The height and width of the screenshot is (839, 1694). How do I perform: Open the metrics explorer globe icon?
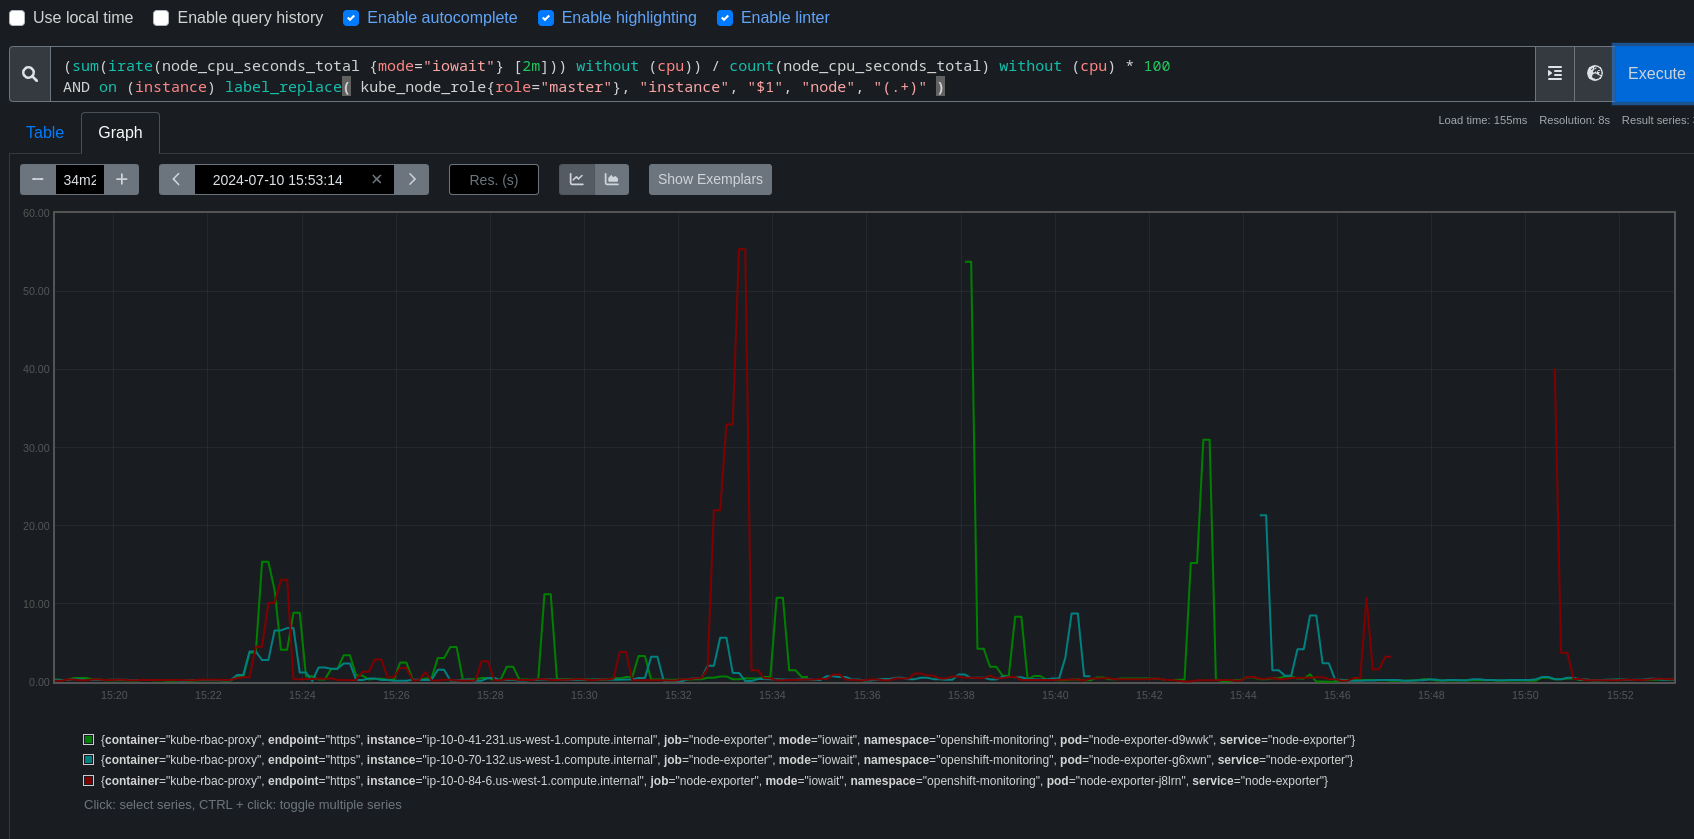pyautogui.click(x=1594, y=74)
